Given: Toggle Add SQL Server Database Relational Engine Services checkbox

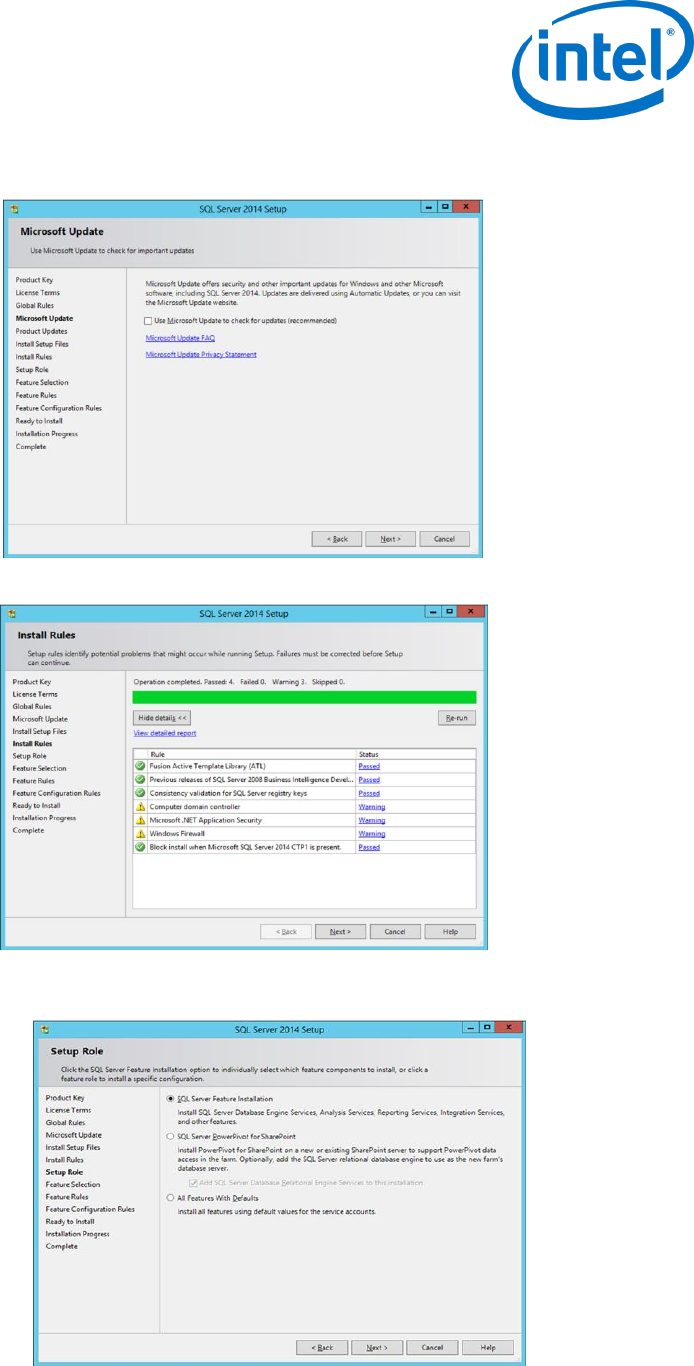Looking at the screenshot, I should pyautogui.click(x=192, y=1182).
